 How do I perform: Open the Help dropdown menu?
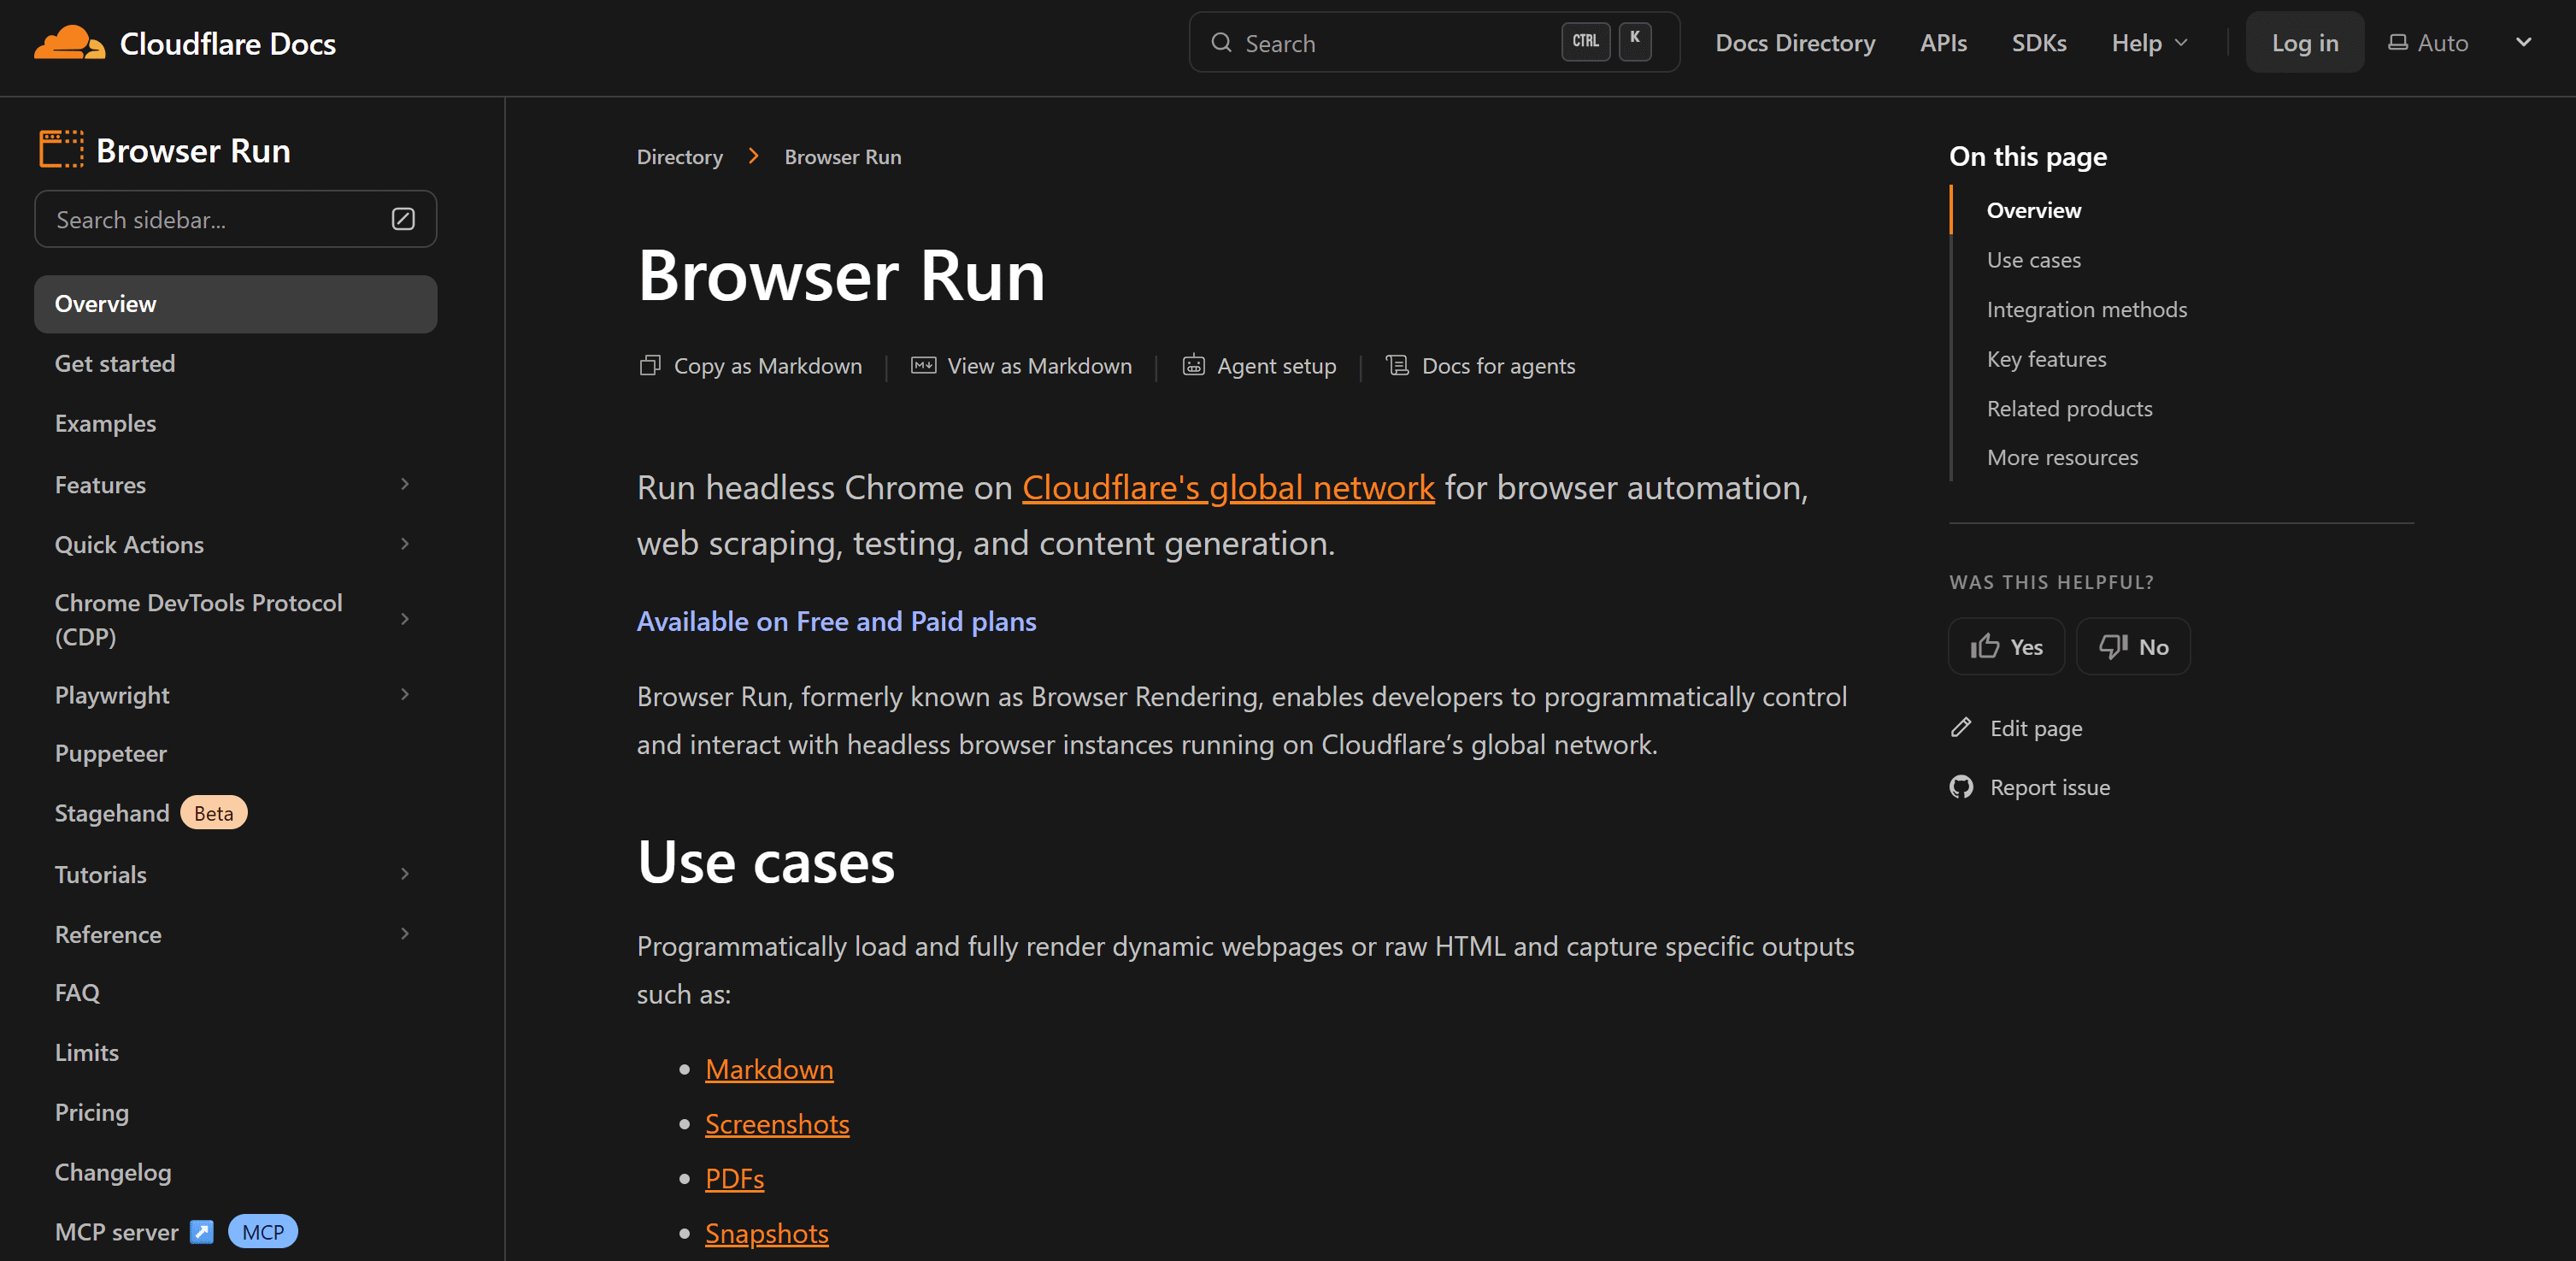pos(2149,43)
